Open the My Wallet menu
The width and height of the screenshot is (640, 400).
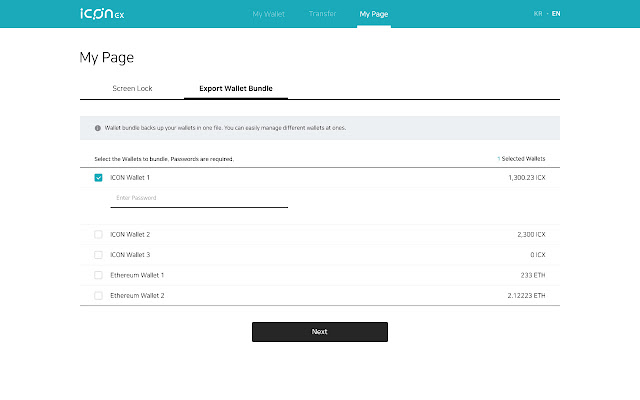point(267,14)
